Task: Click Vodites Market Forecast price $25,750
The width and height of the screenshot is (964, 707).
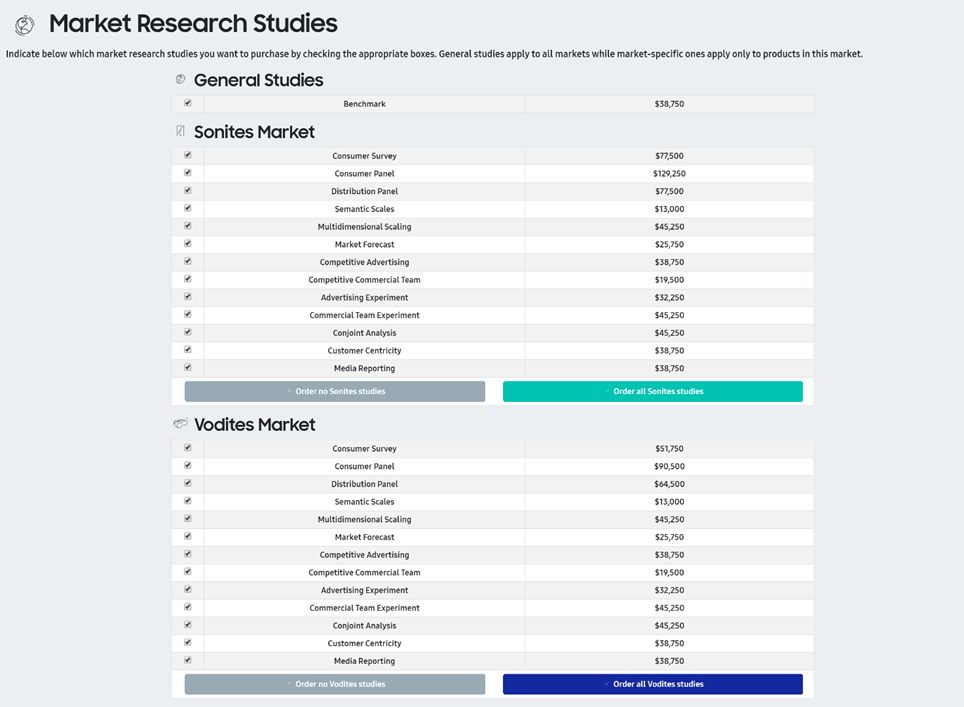Action: tap(669, 537)
